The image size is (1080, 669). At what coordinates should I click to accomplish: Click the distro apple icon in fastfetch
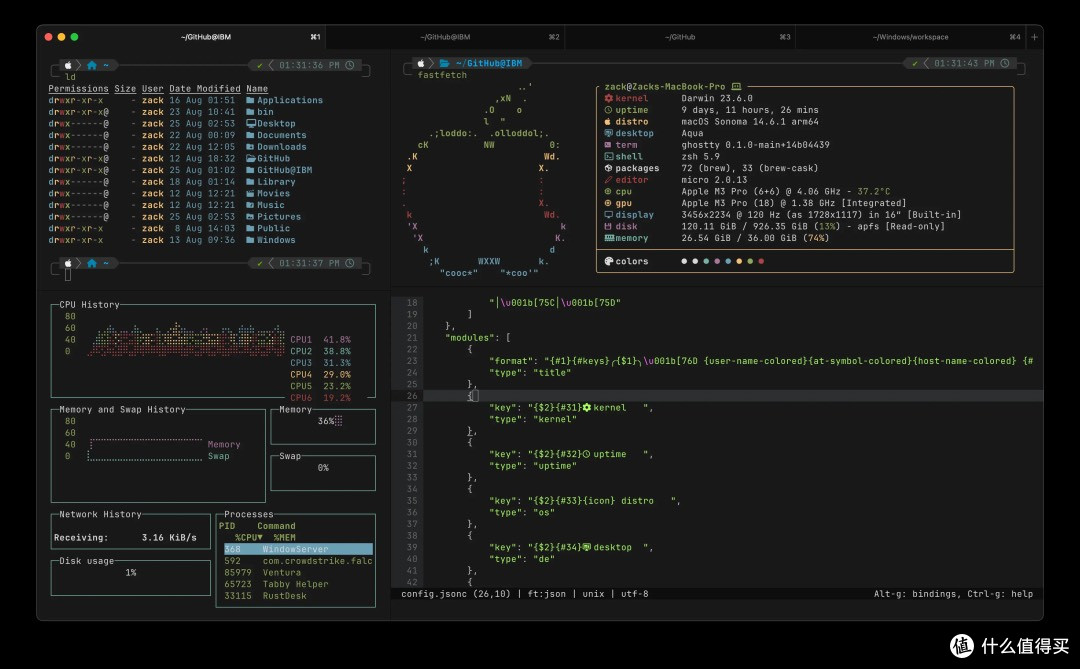tap(608, 122)
